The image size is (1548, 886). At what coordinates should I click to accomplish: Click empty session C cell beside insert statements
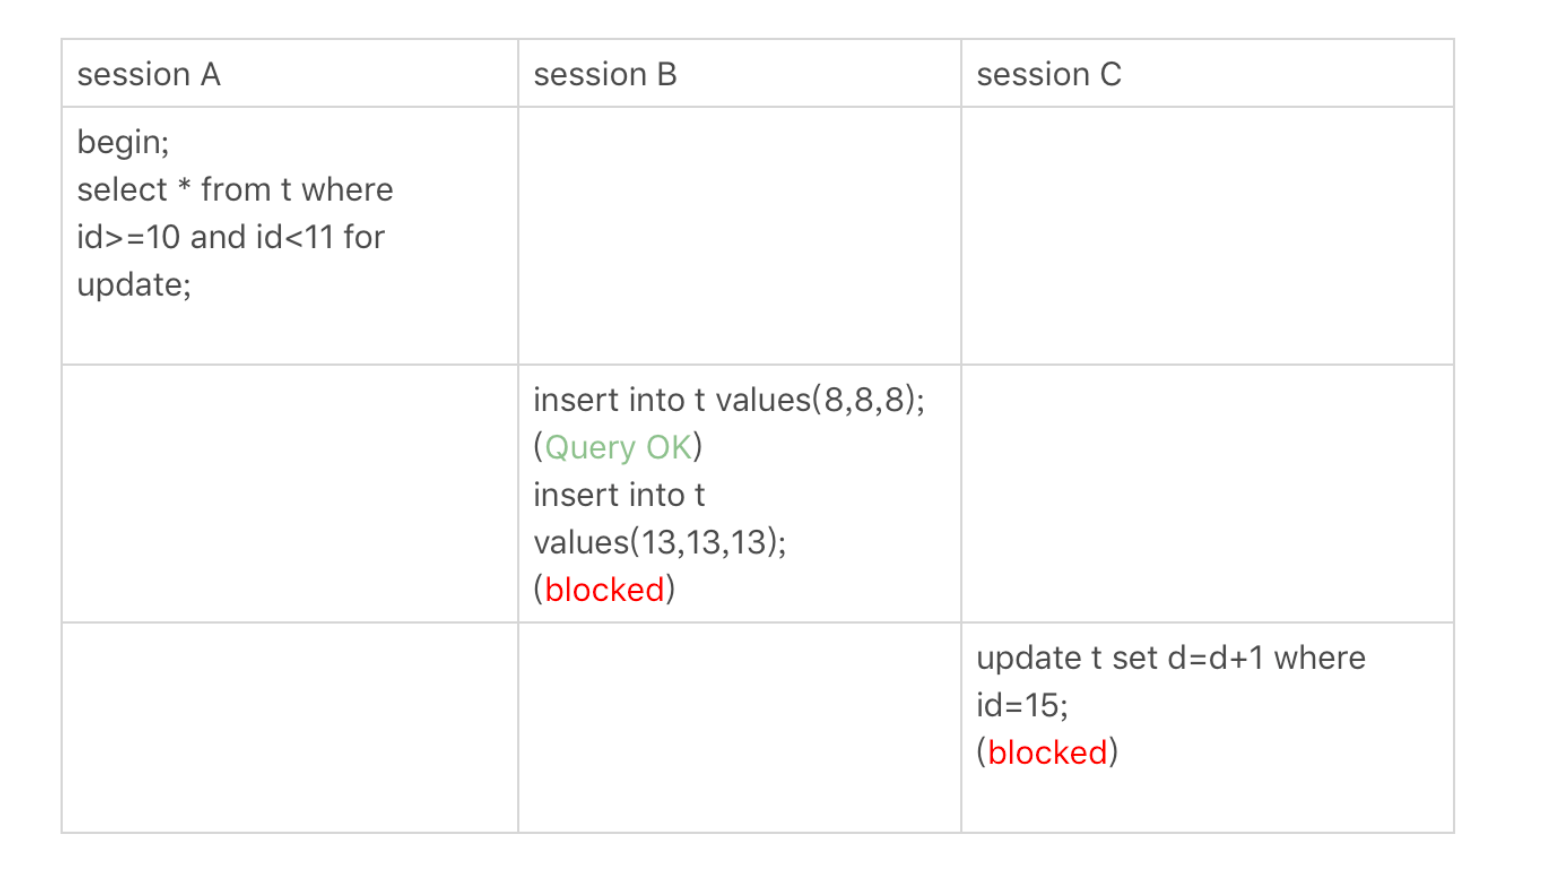tap(1207, 494)
